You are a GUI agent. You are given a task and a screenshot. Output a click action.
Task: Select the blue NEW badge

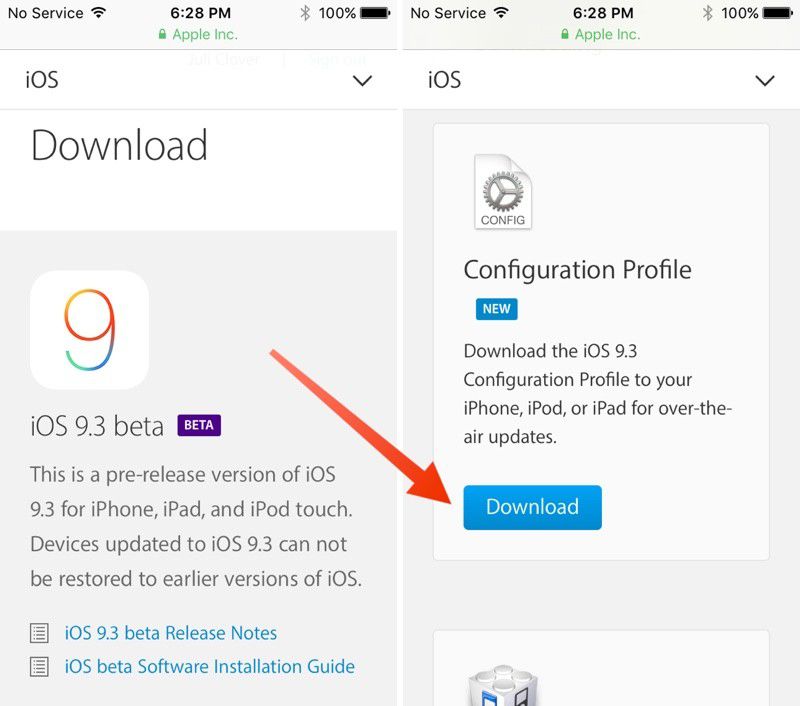pos(497,309)
